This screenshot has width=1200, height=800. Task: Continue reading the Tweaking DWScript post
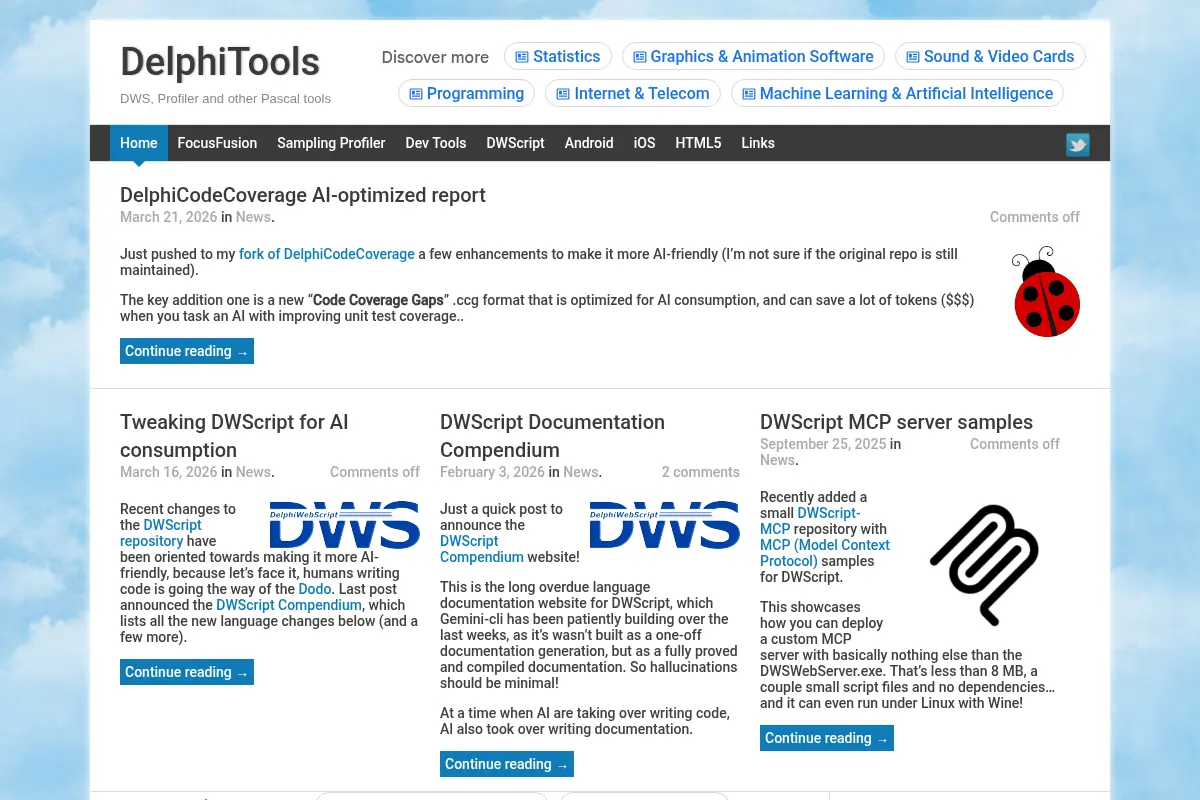[x=187, y=672]
